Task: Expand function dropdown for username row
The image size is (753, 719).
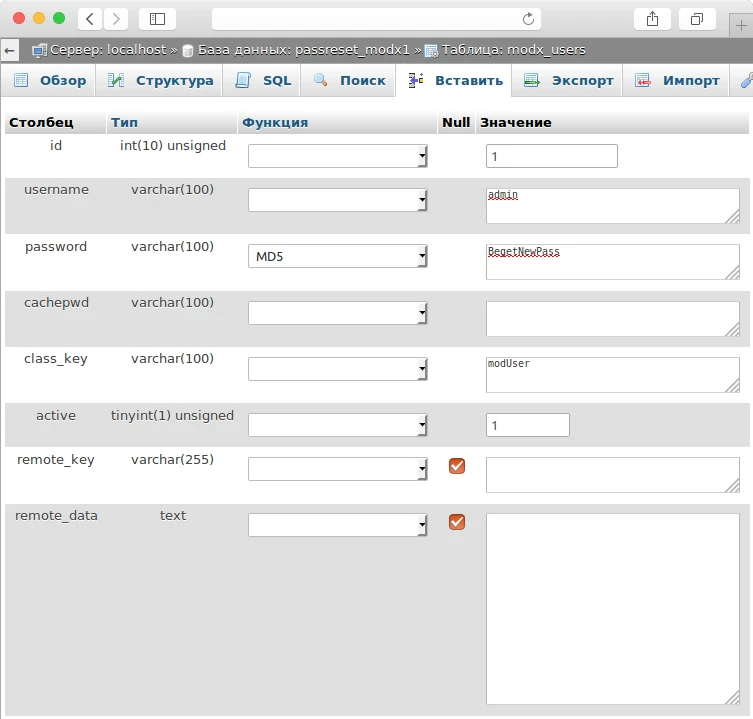Action: tap(338, 201)
